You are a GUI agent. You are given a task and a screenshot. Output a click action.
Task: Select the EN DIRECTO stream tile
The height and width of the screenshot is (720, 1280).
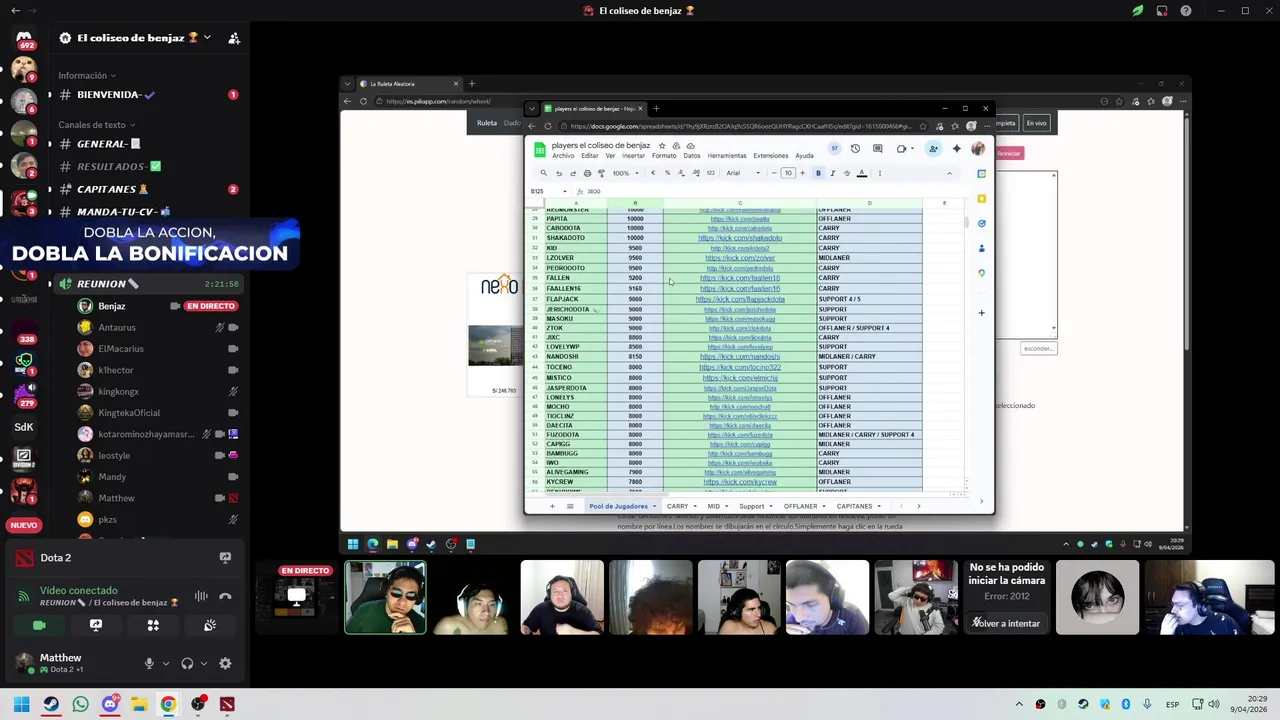296,598
